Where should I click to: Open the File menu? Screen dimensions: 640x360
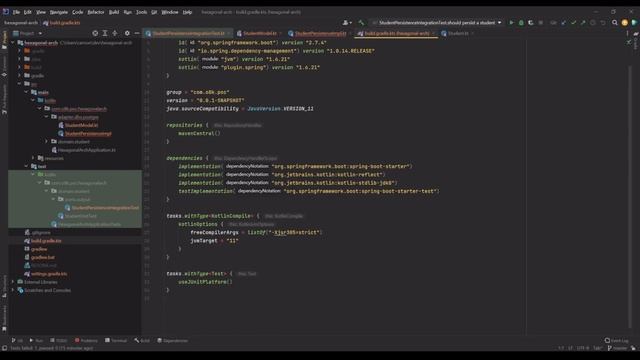click(x=16, y=12)
